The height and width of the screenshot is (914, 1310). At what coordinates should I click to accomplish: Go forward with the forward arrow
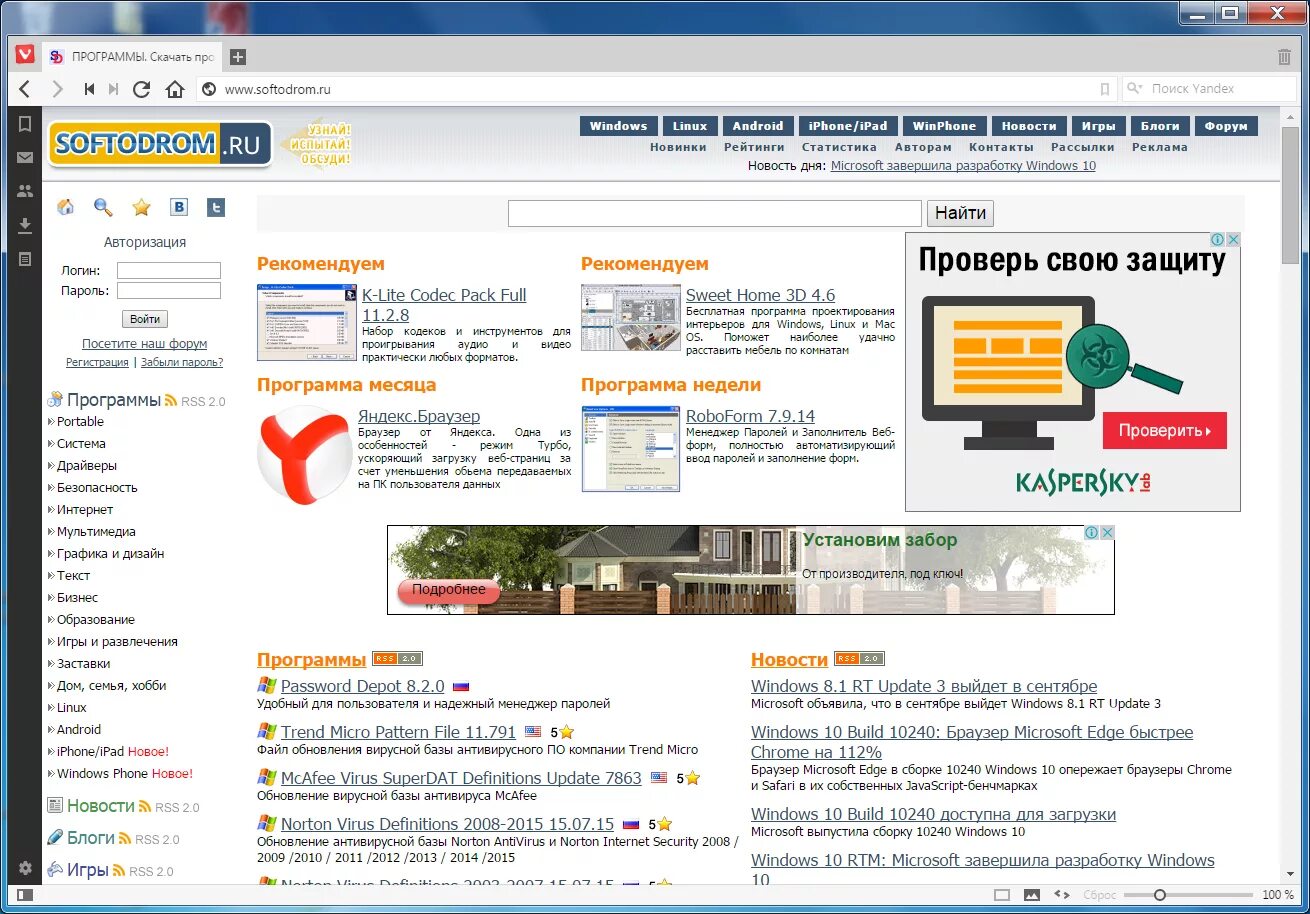57,89
